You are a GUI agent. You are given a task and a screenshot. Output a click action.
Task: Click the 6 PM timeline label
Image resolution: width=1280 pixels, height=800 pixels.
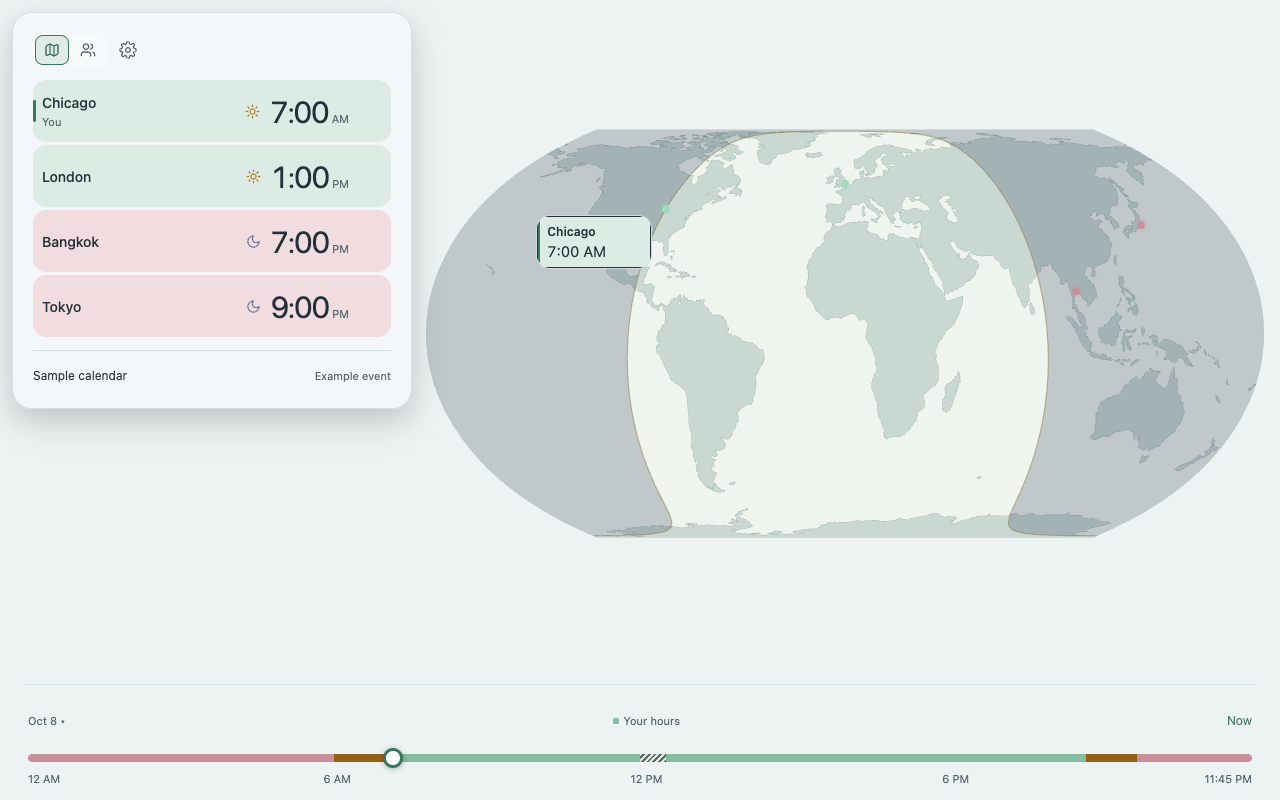click(955, 779)
